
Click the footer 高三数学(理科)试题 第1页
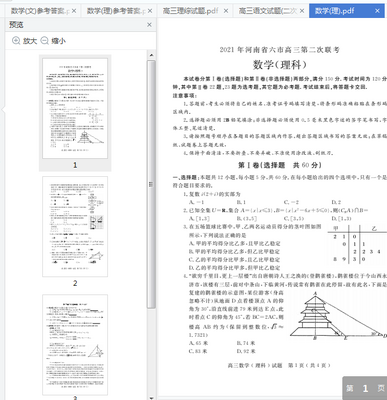(x=279, y=365)
